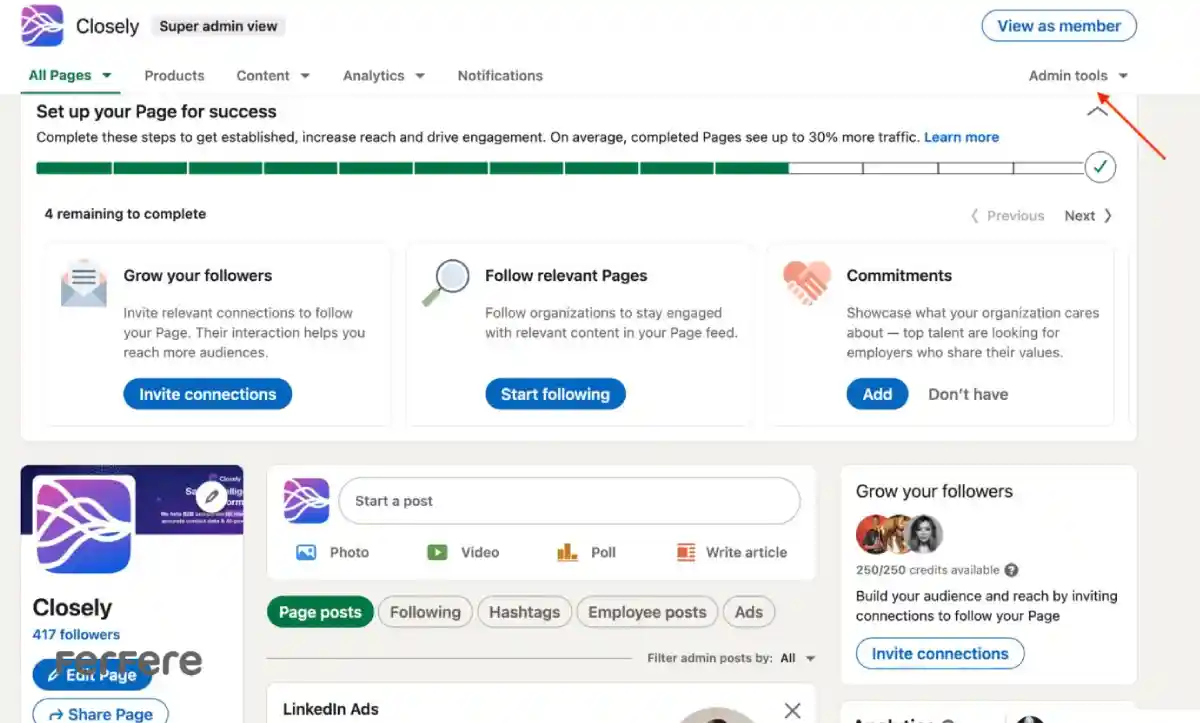Expand the Content menu
1200x723 pixels.
tap(273, 75)
